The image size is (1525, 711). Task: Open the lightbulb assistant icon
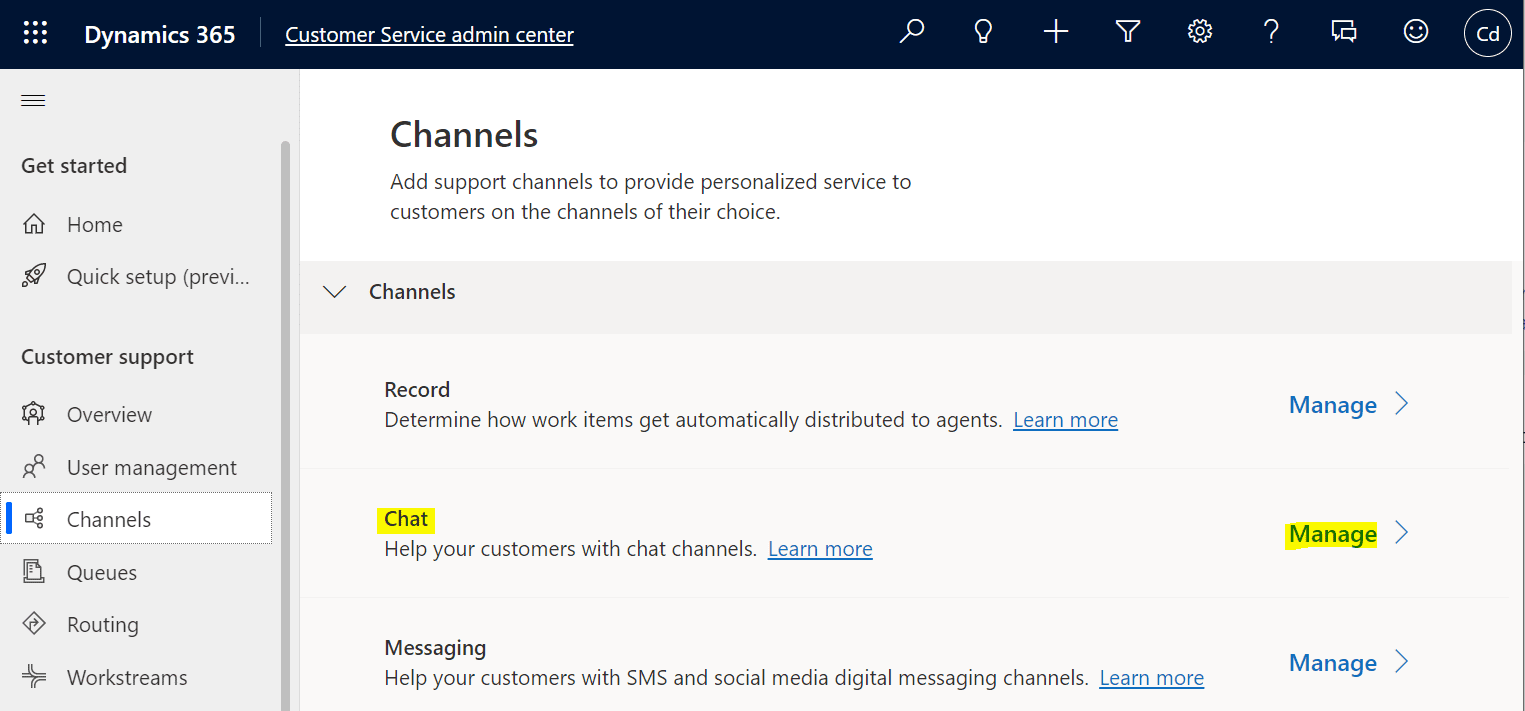click(x=983, y=33)
